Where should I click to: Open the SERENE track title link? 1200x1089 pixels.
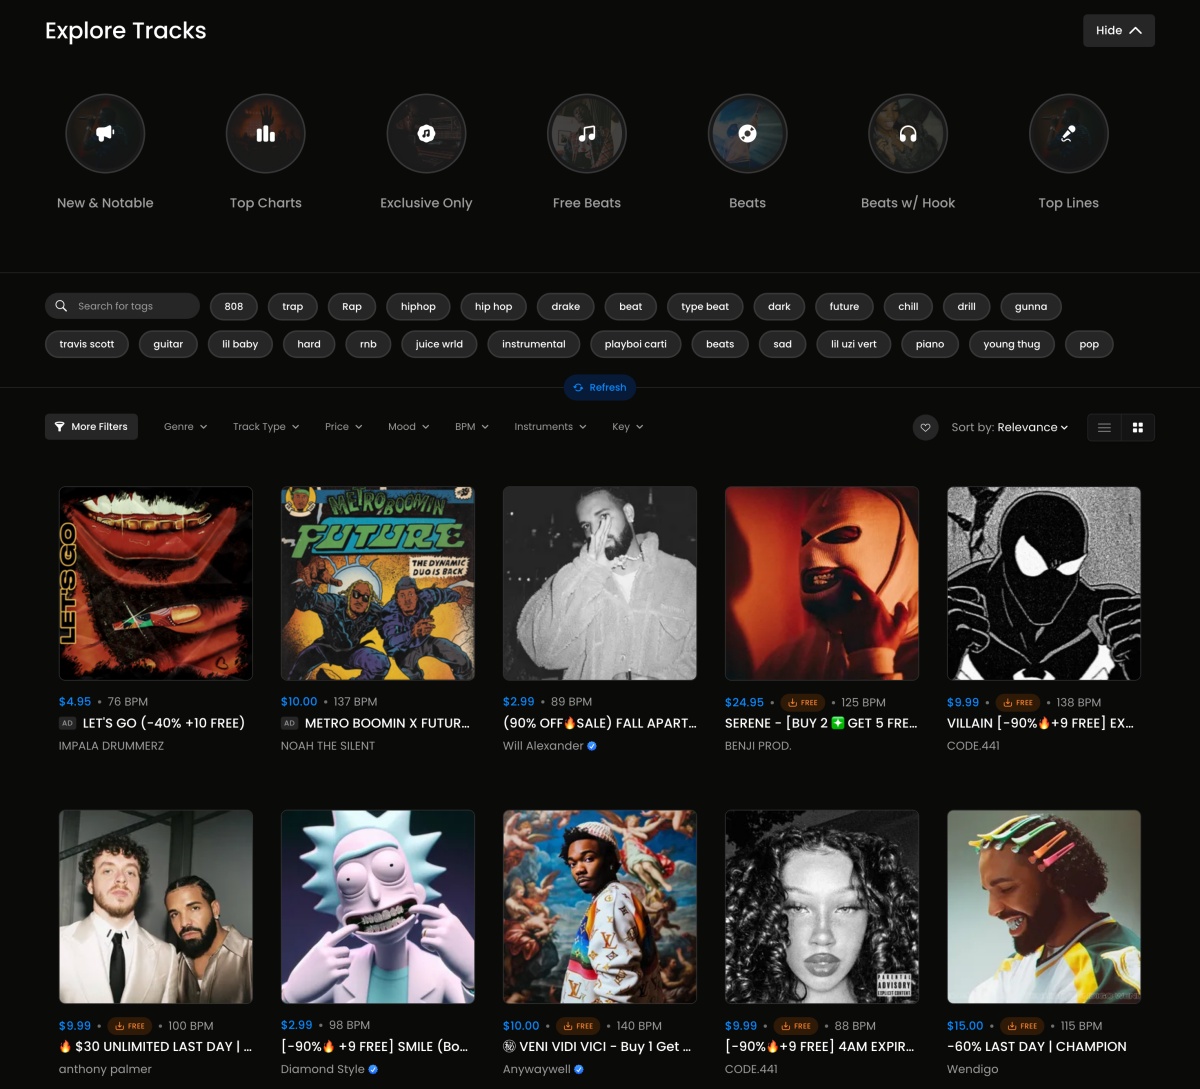tap(821, 723)
